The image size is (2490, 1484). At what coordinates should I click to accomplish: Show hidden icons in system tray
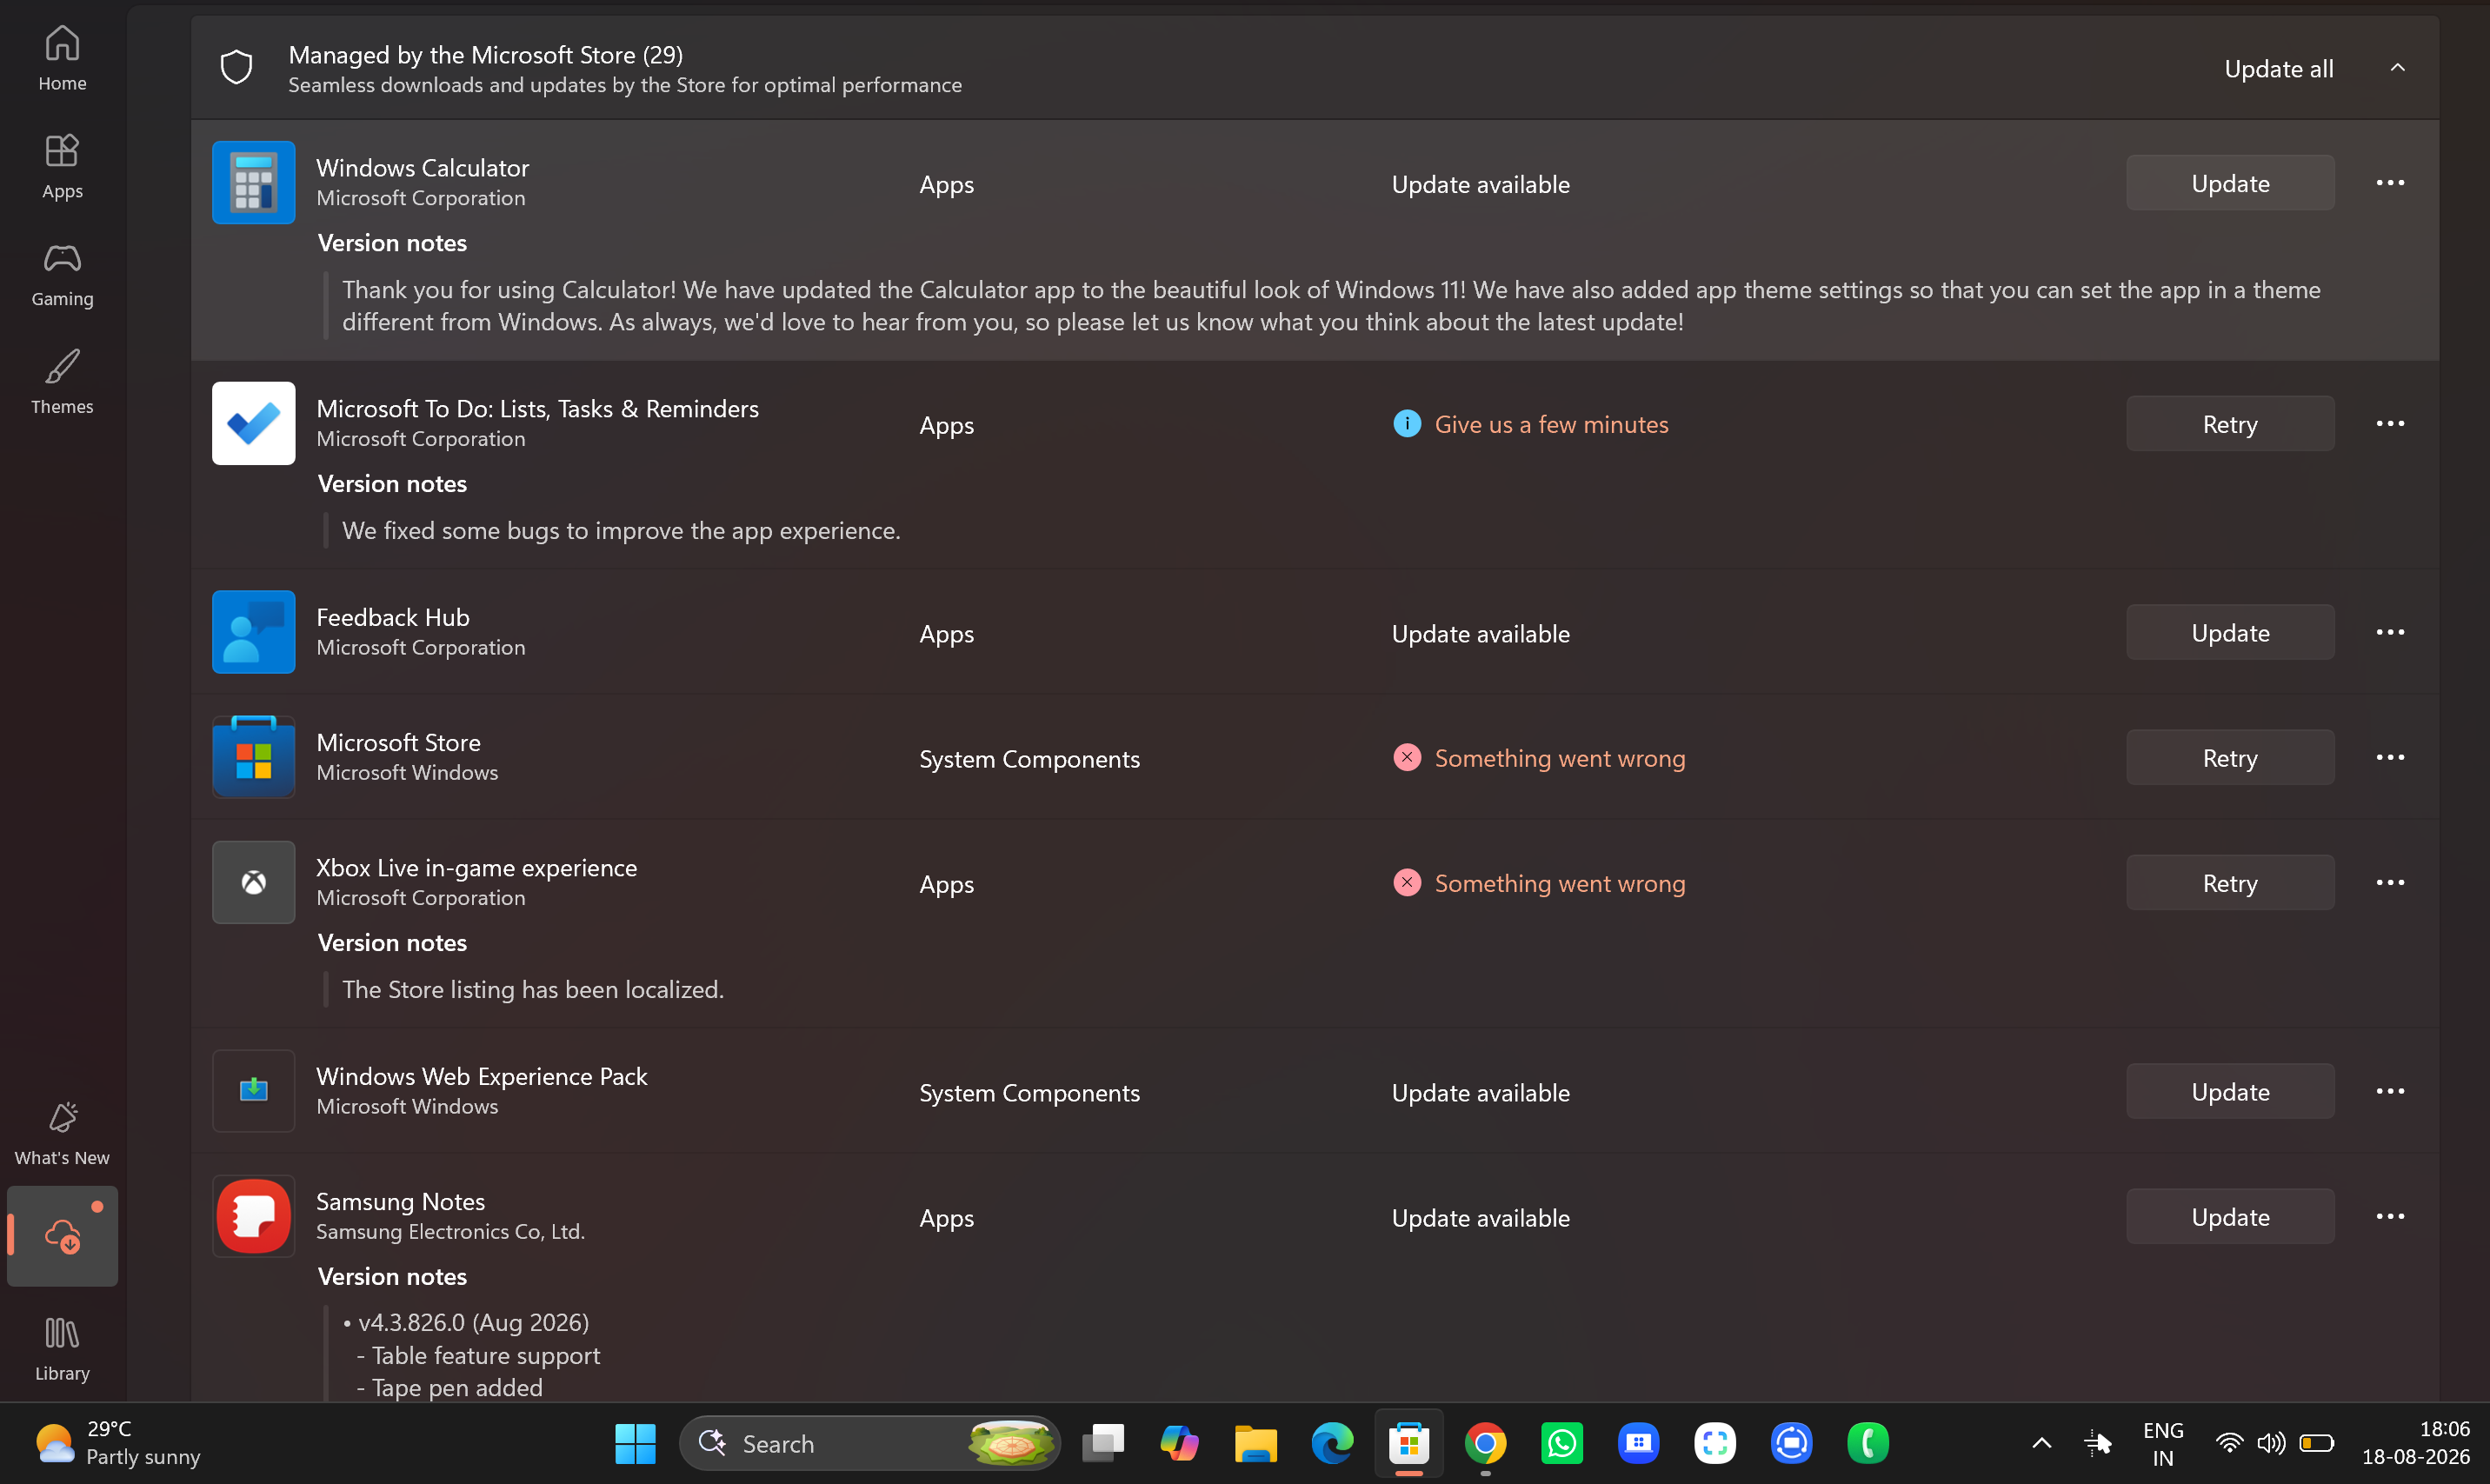coord(2042,1443)
